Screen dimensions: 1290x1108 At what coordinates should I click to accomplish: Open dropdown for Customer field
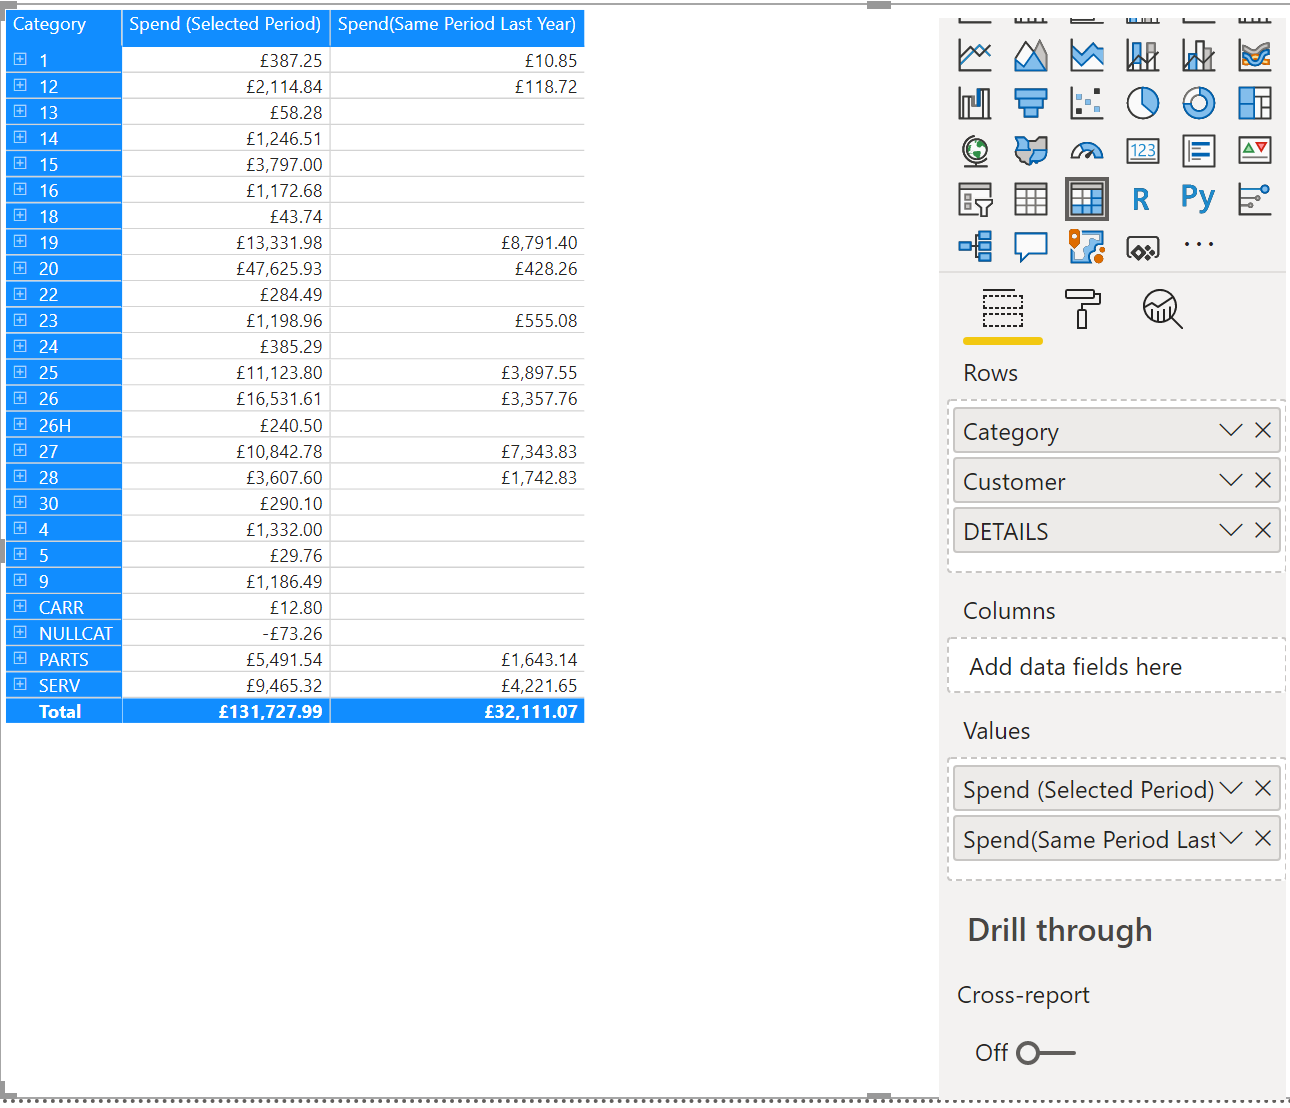[x=1231, y=480]
